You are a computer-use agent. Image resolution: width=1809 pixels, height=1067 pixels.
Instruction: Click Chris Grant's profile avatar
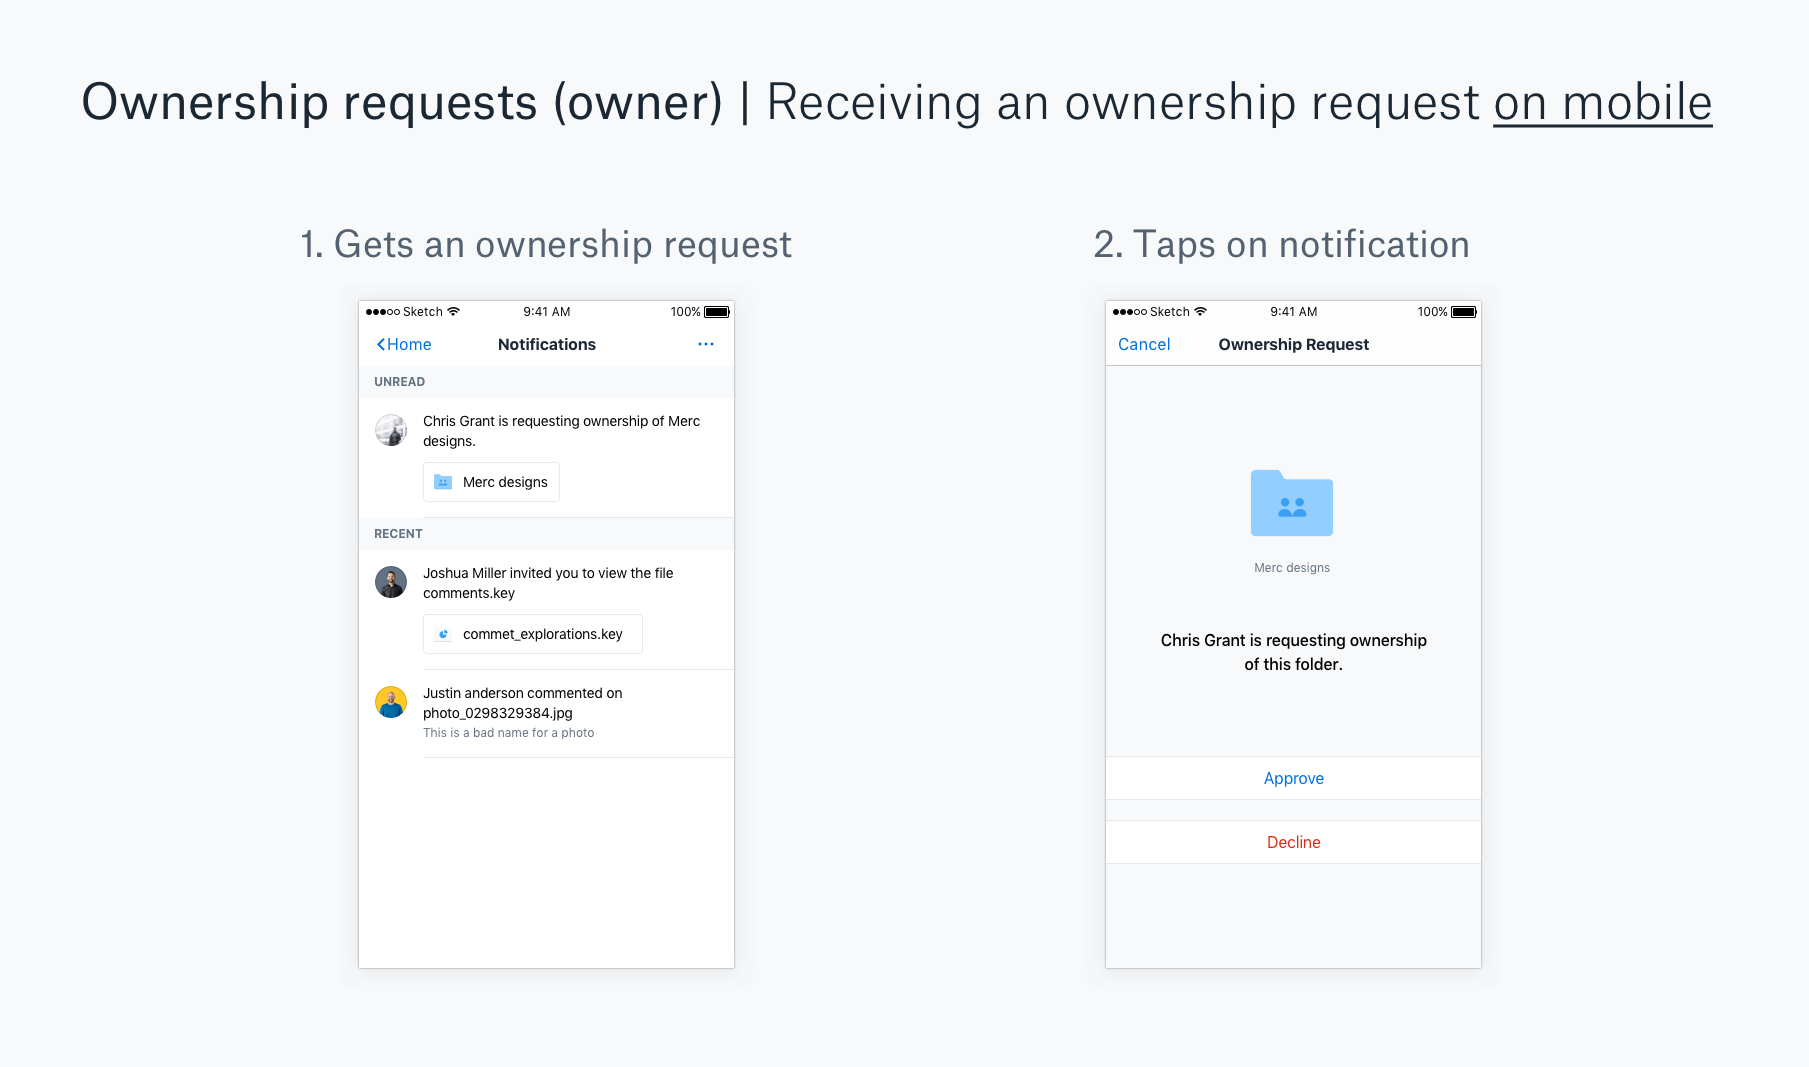click(x=391, y=430)
